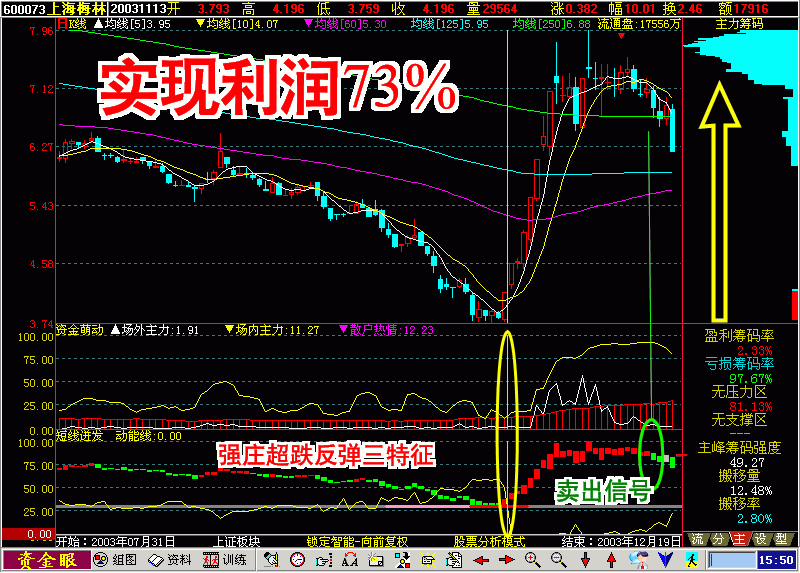Image resolution: width=800 pixels, height=573 pixels.
Task: Click the red triangle marker above chart
Action: (621, 36)
